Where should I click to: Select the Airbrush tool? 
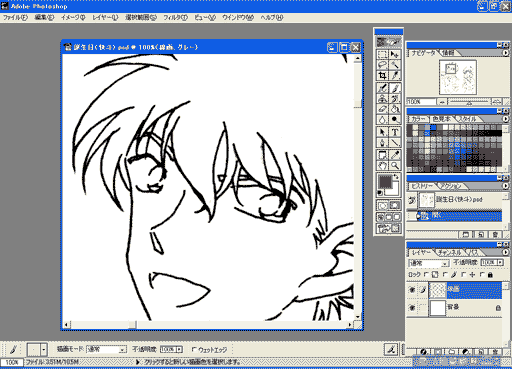click(x=382, y=88)
